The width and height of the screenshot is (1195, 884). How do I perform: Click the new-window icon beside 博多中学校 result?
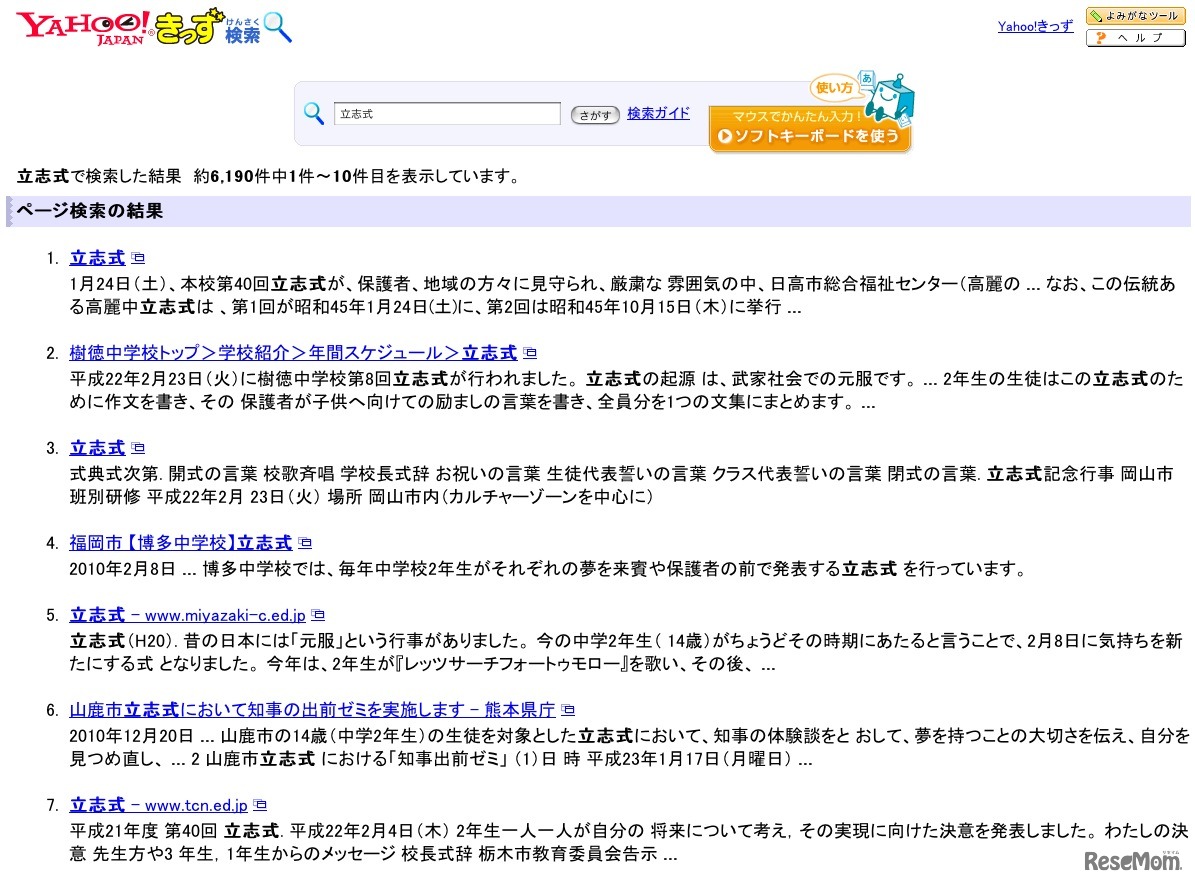coord(305,542)
